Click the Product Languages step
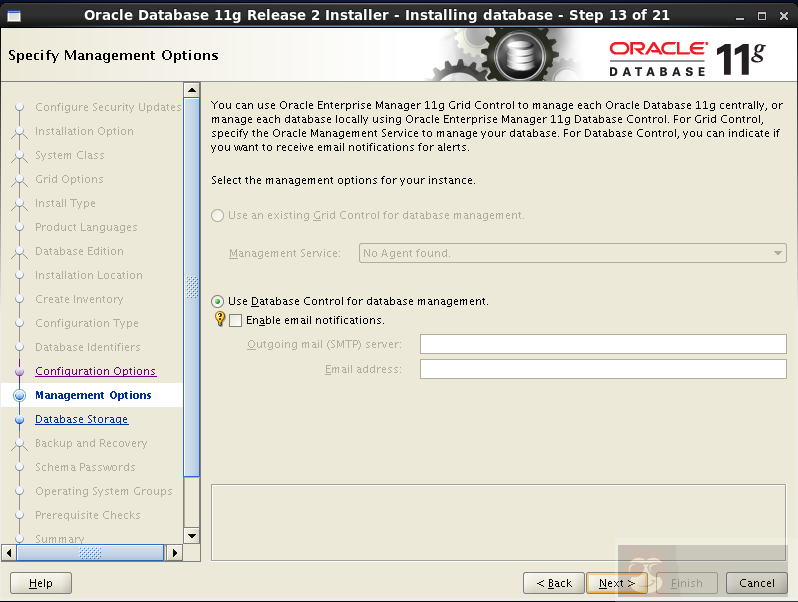798x602 pixels. pos(86,227)
